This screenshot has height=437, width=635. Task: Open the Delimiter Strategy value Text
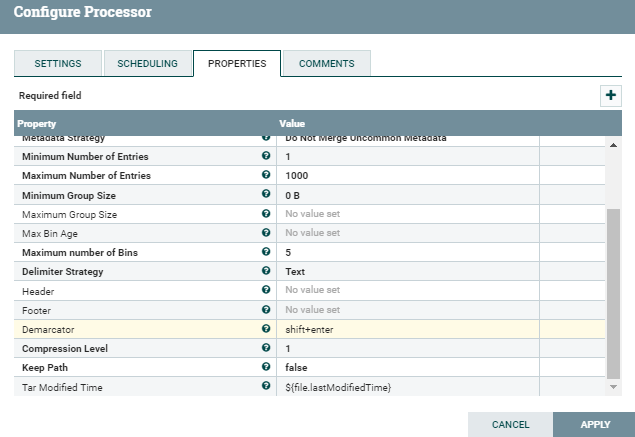(x=408, y=271)
